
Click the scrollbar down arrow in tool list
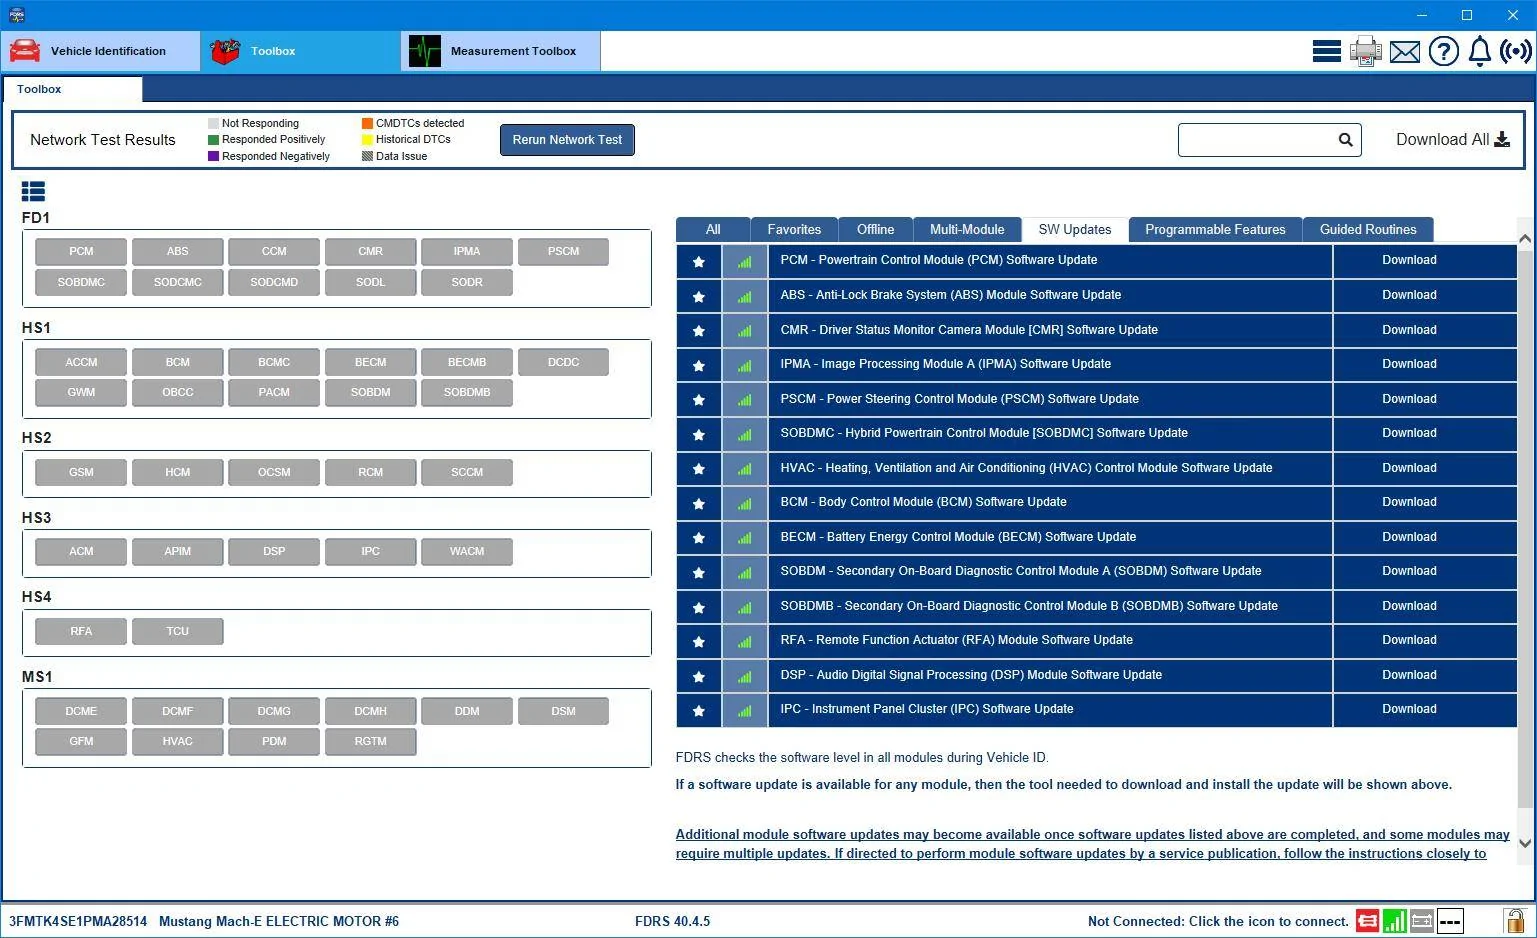[x=1525, y=843]
